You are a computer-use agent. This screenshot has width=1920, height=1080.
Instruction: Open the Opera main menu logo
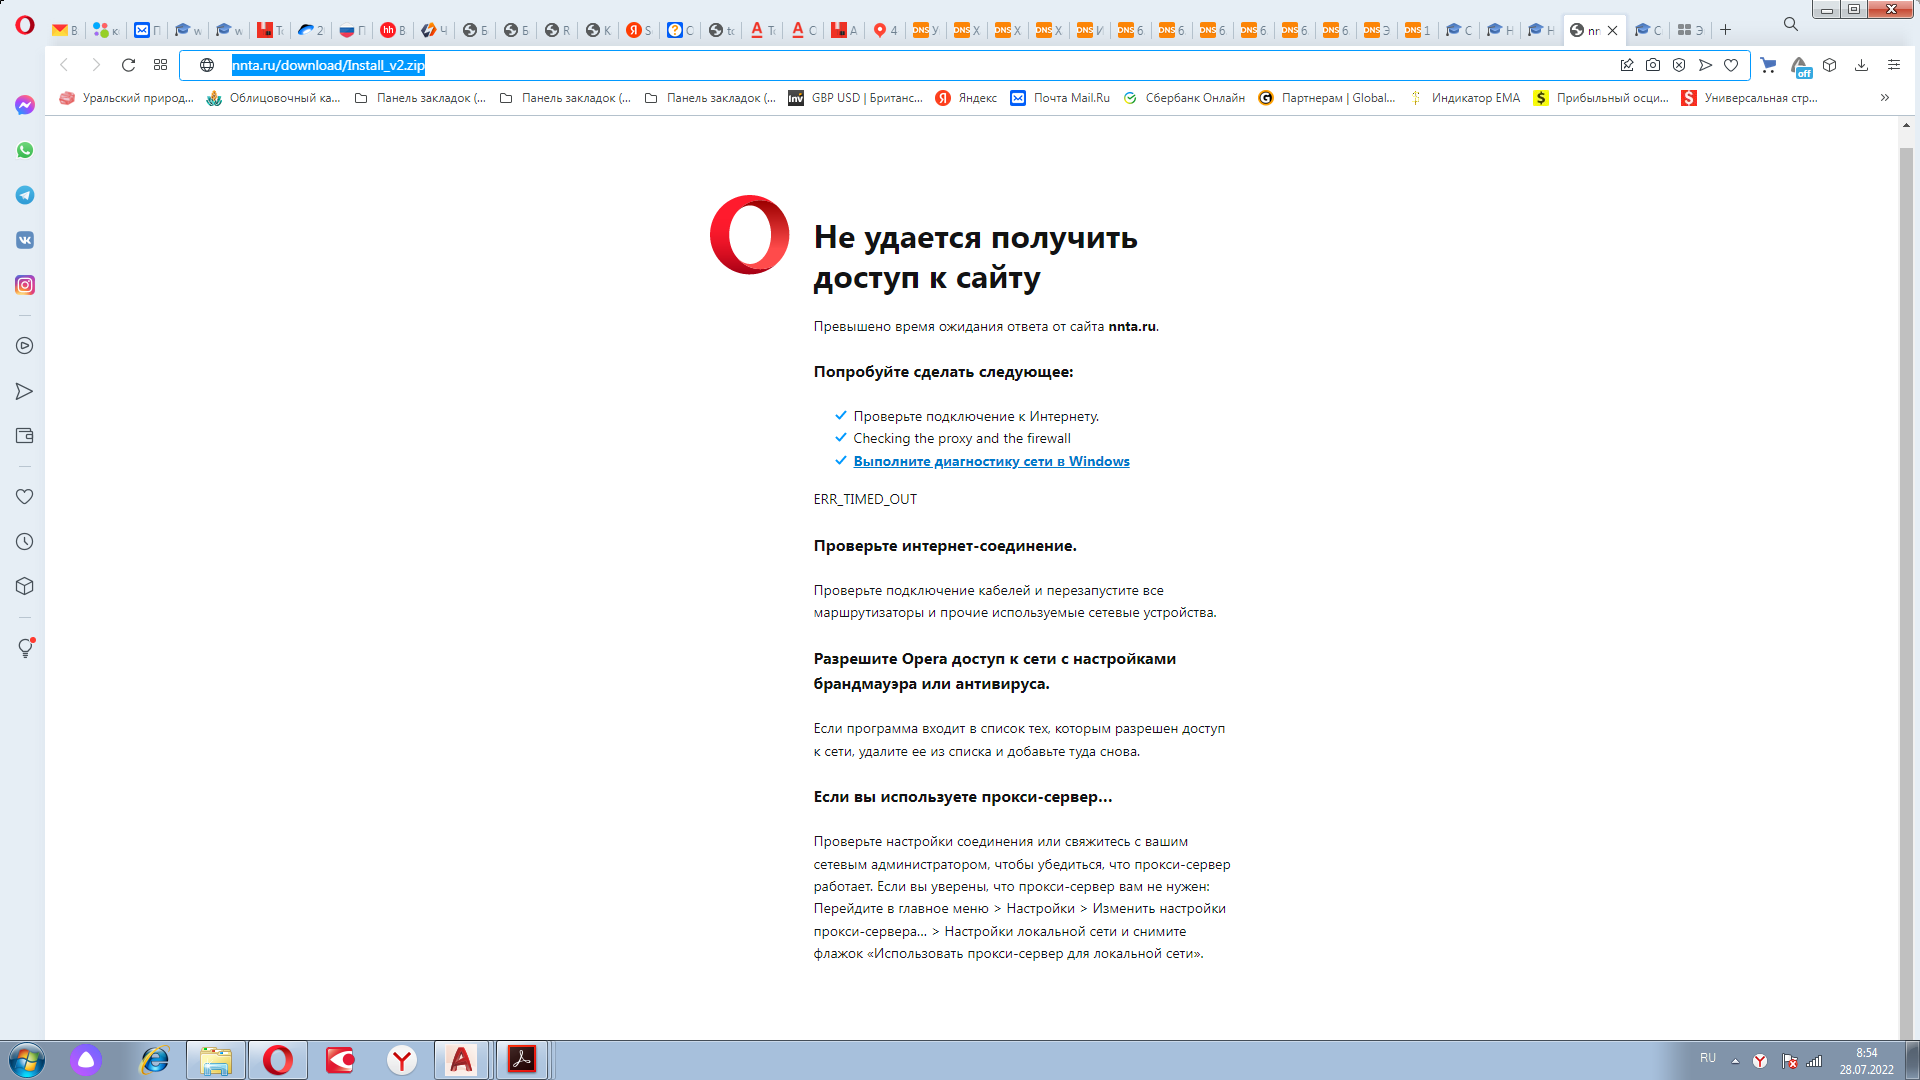pyautogui.click(x=25, y=26)
